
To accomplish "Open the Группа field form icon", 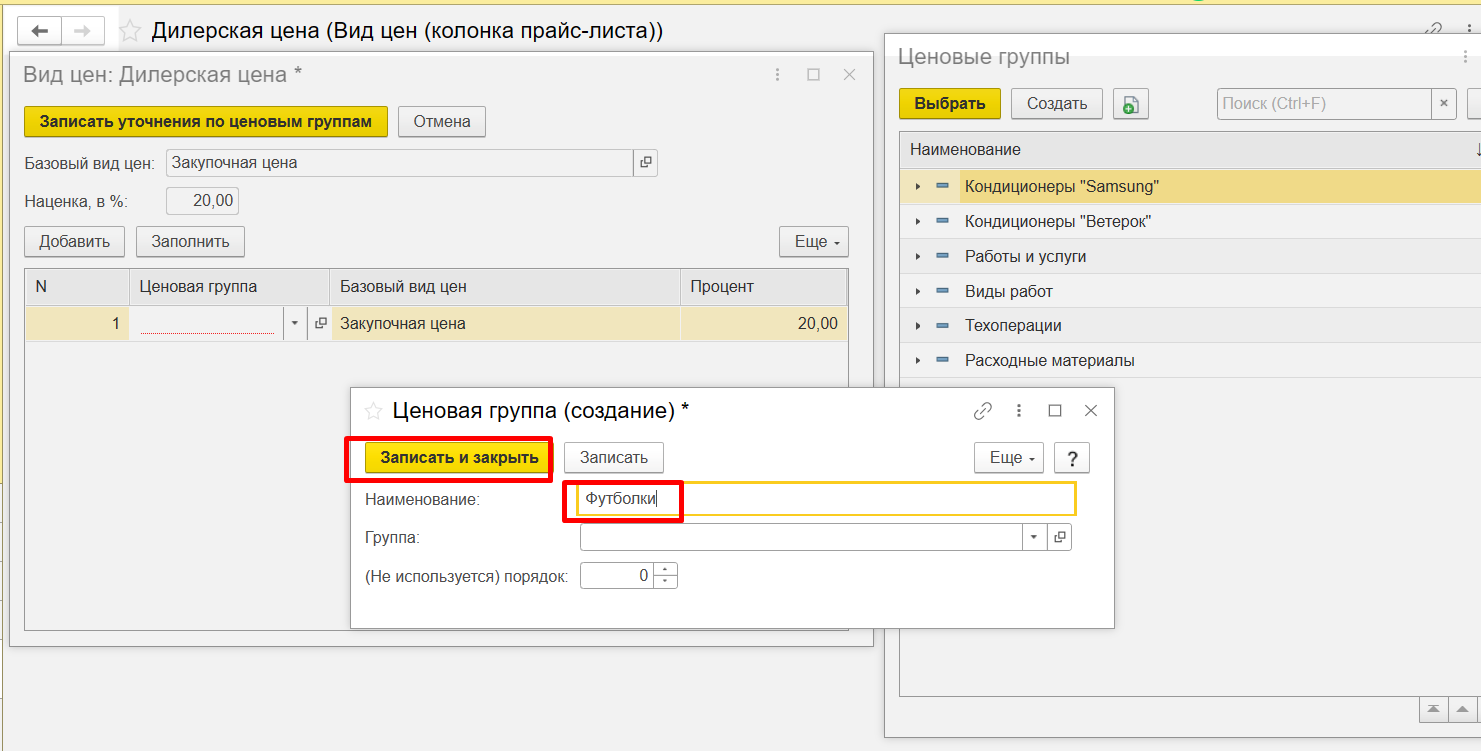I will (x=1060, y=538).
